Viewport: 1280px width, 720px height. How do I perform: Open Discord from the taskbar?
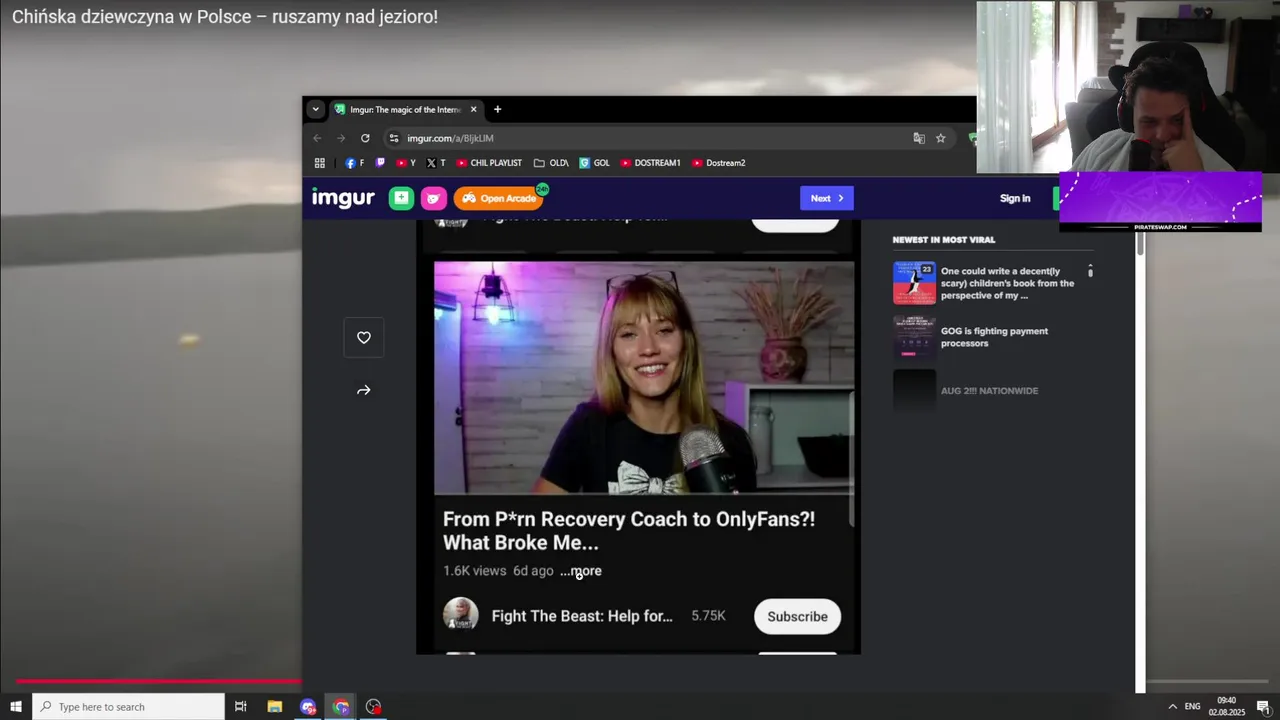(308, 707)
